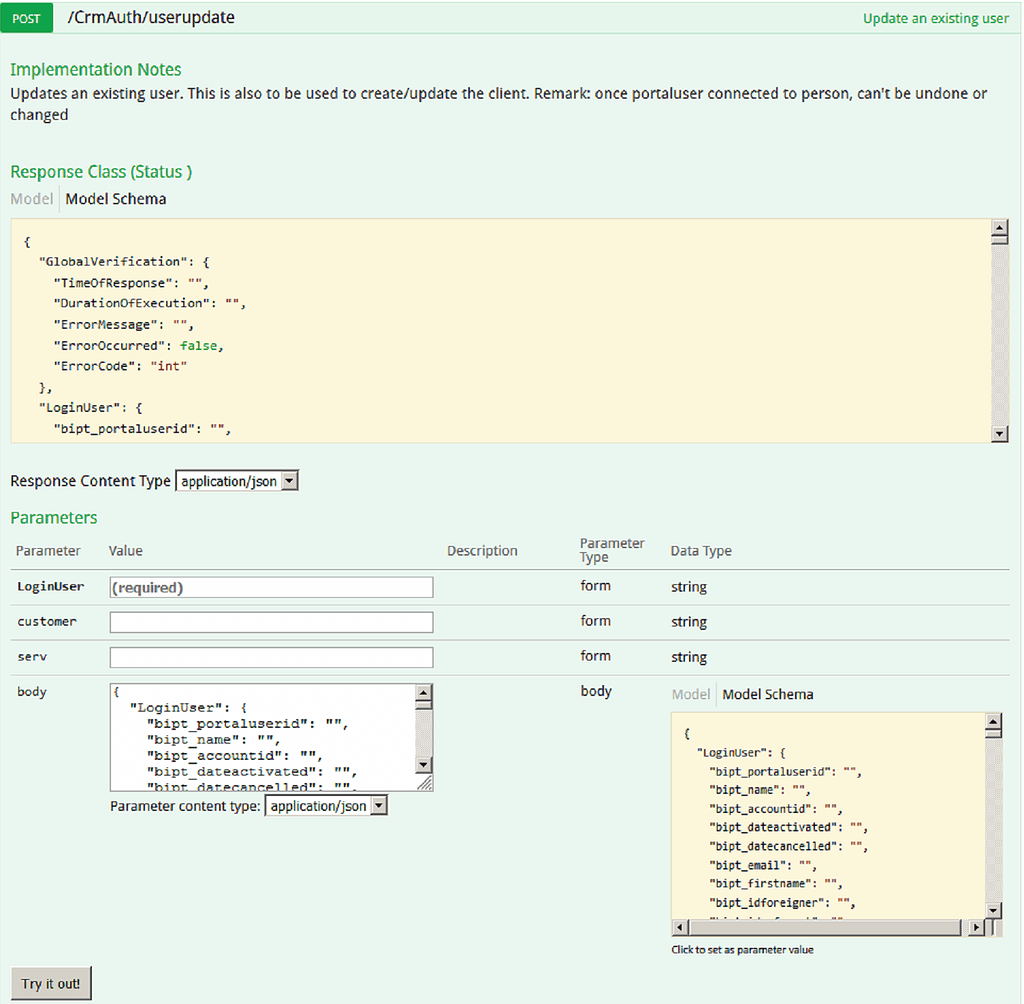Click the Parameters section heading
The image size is (1024, 1004).
click(54, 517)
